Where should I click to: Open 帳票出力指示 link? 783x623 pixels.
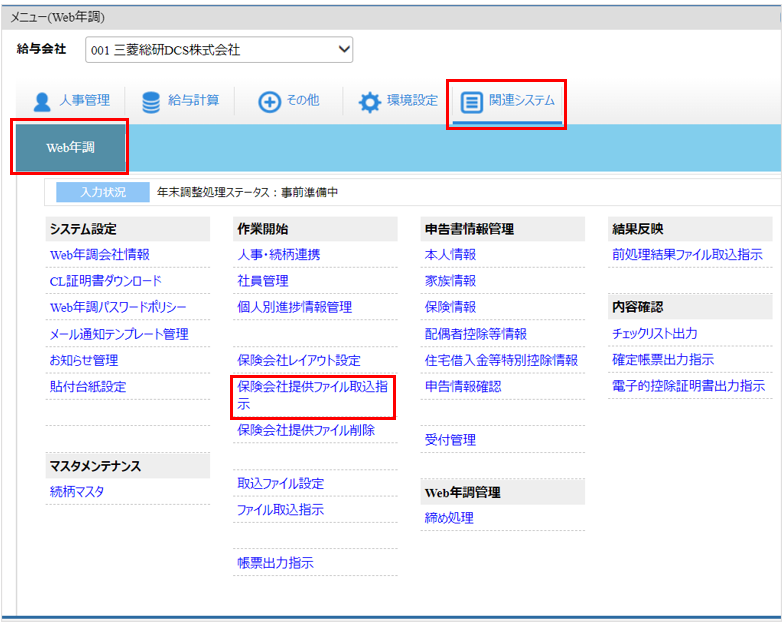coord(275,563)
